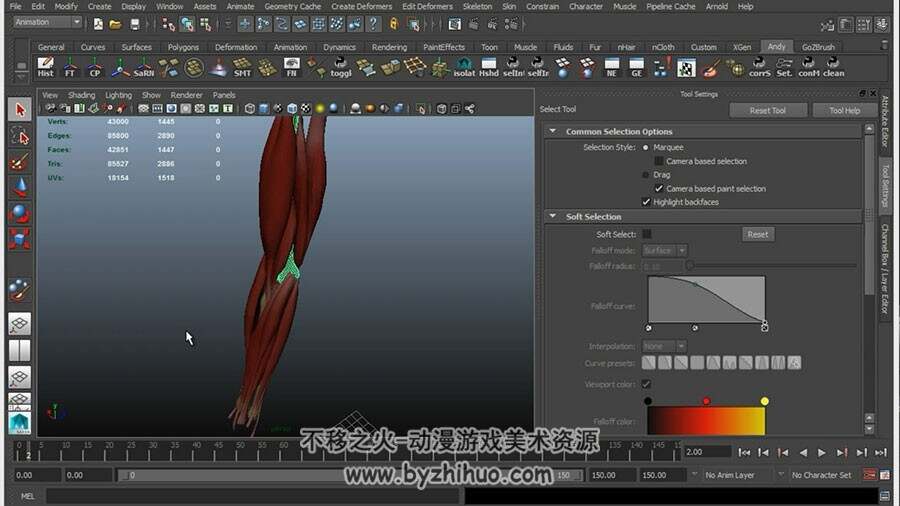
Task: Select Marquee selection style
Action: (x=646, y=147)
